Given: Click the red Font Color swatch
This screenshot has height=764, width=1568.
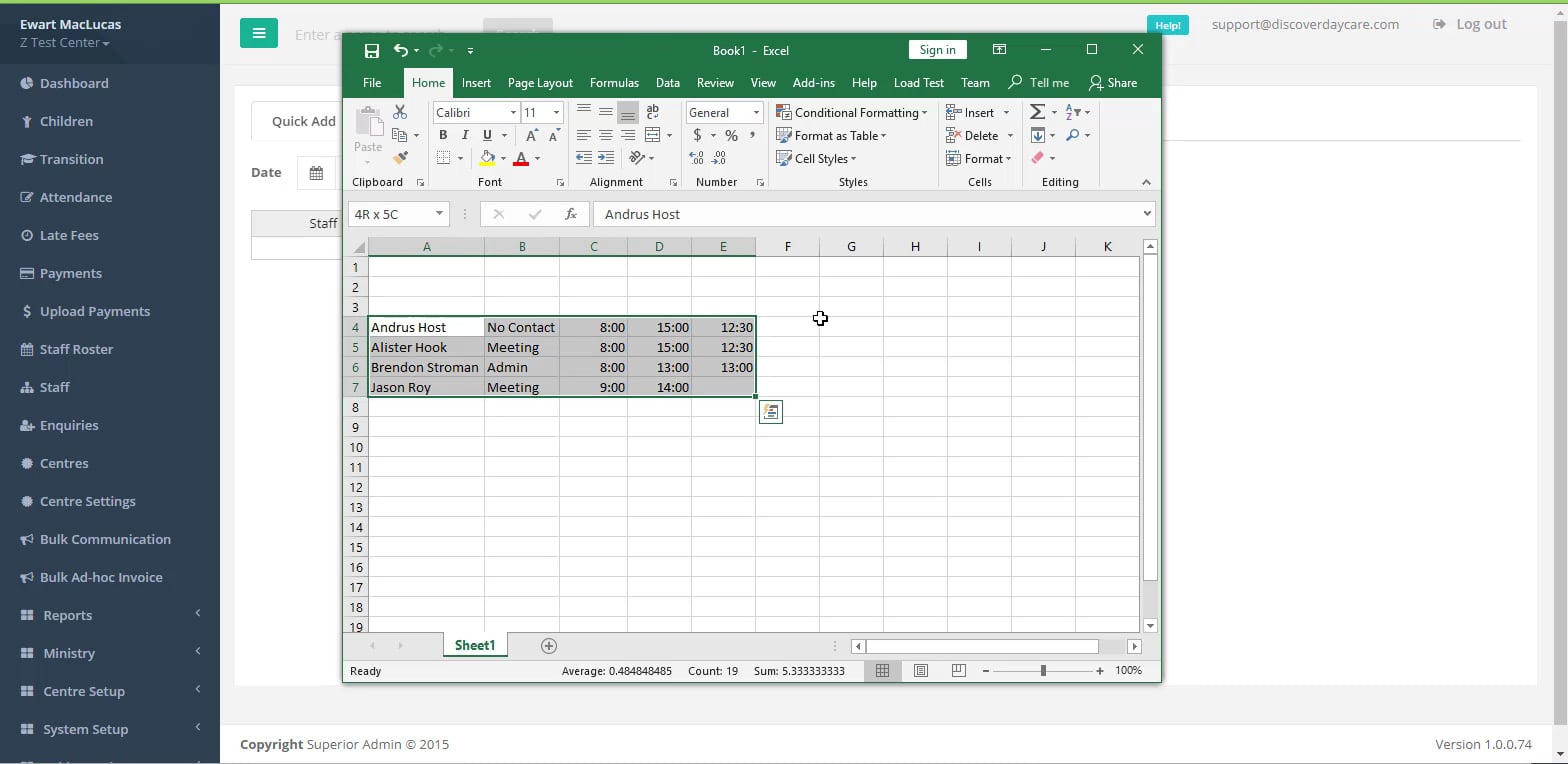Looking at the screenshot, I should point(520,158).
